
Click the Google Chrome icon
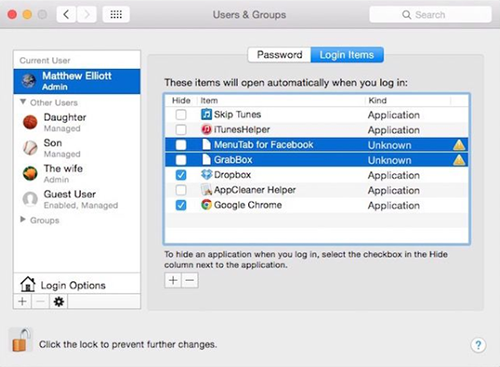206,205
